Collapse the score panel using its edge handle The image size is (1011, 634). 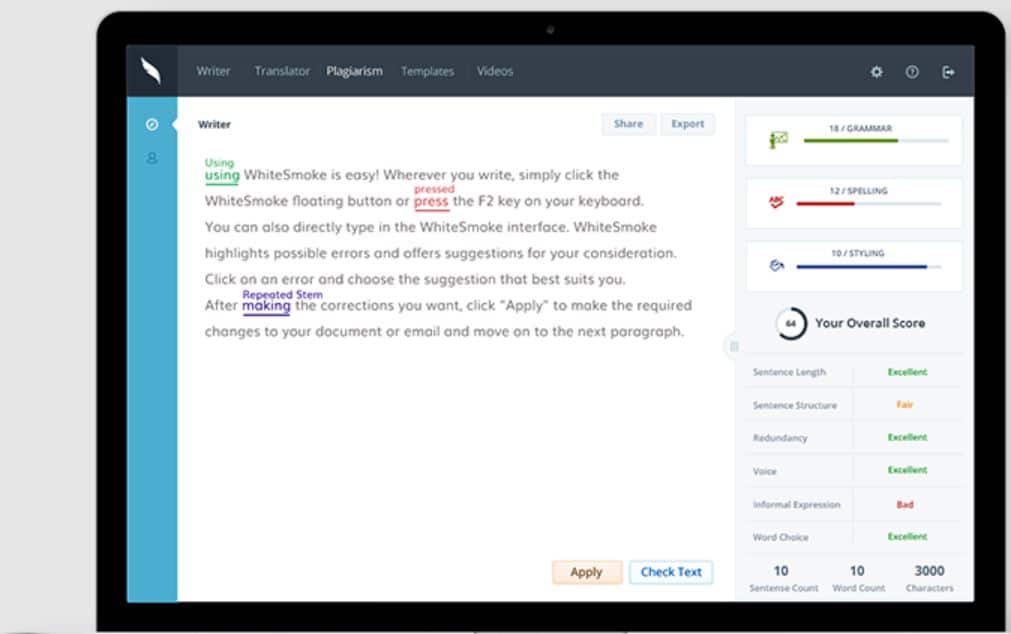pyautogui.click(x=734, y=347)
